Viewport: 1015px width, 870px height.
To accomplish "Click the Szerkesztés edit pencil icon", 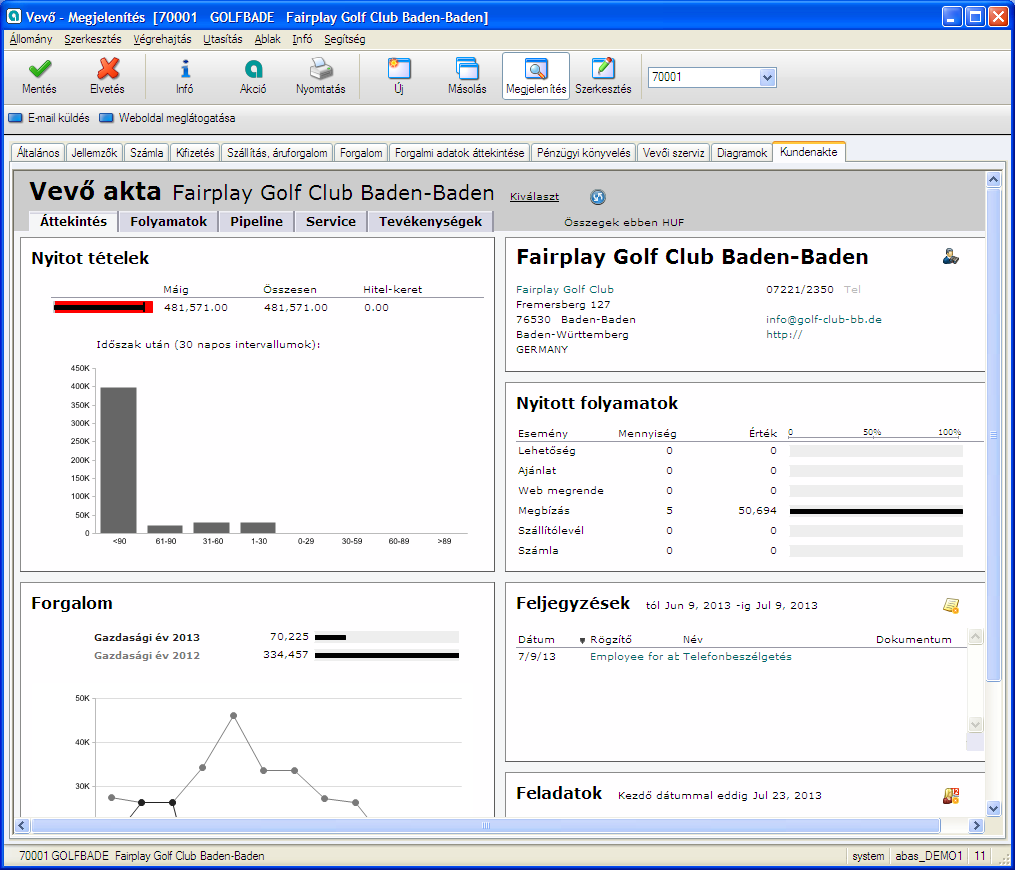I will (x=603, y=69).
